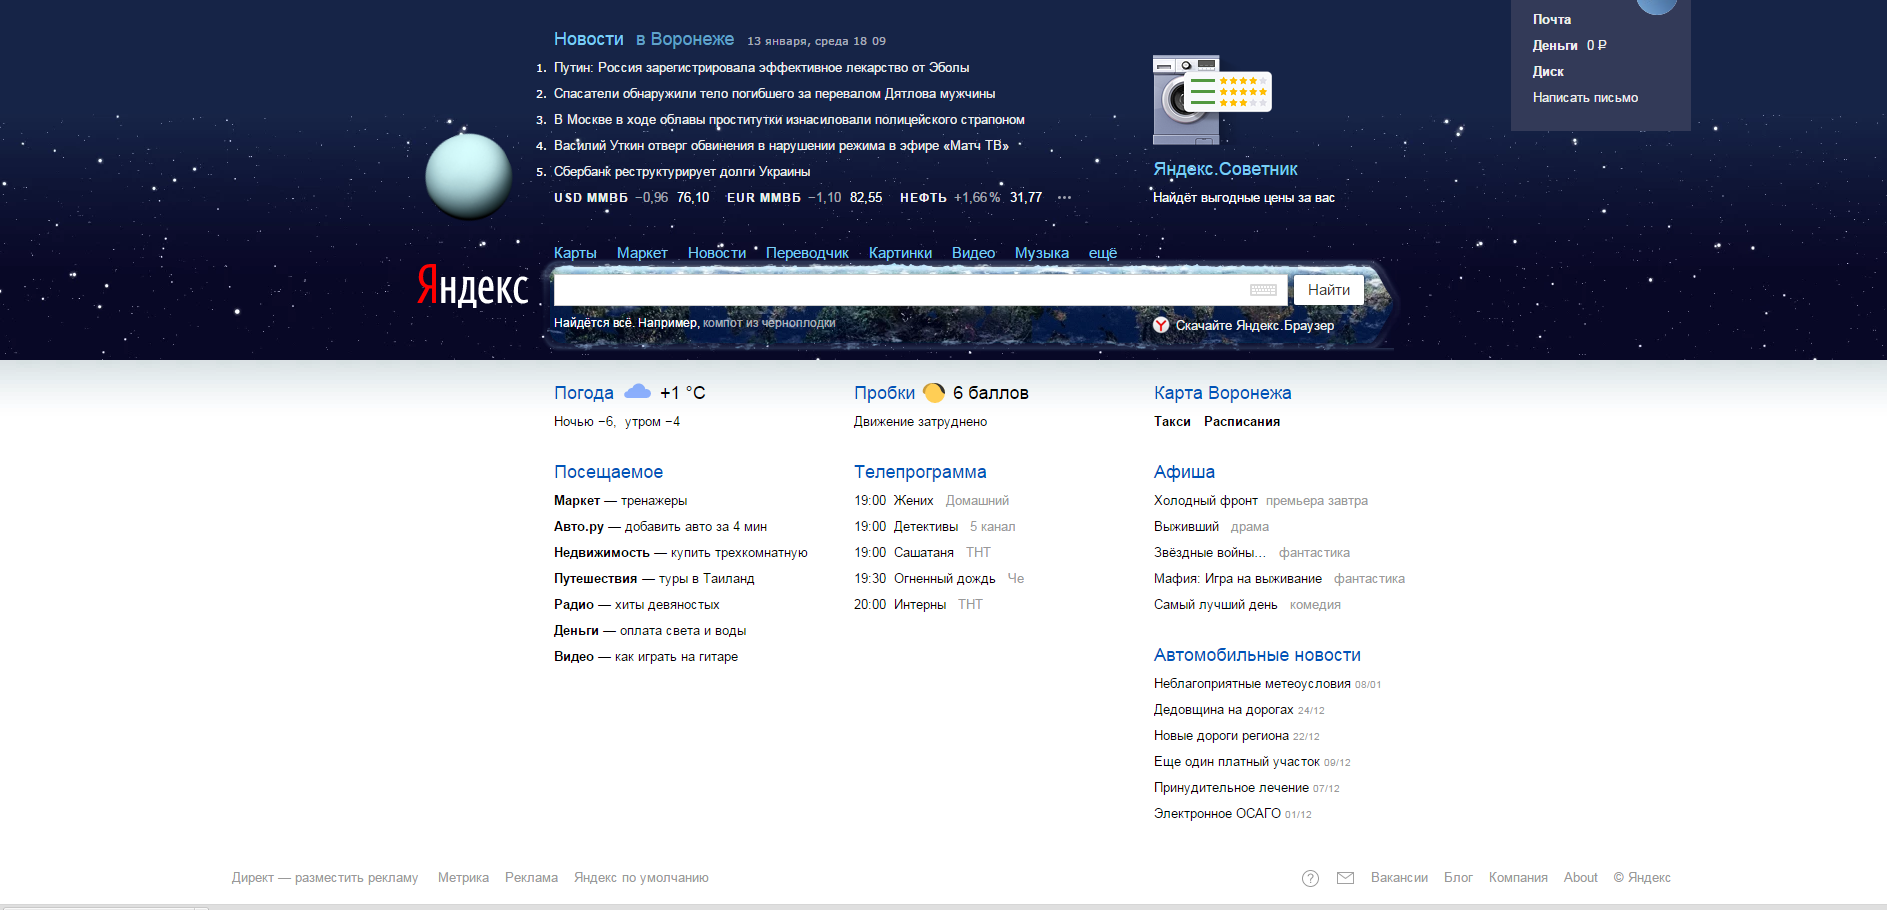Image resolution: width=1887 pixels, height=910 pixels.
Task: Click 'Скачайте Яндекс.Браузер' link
Action: pos(1255,325)
